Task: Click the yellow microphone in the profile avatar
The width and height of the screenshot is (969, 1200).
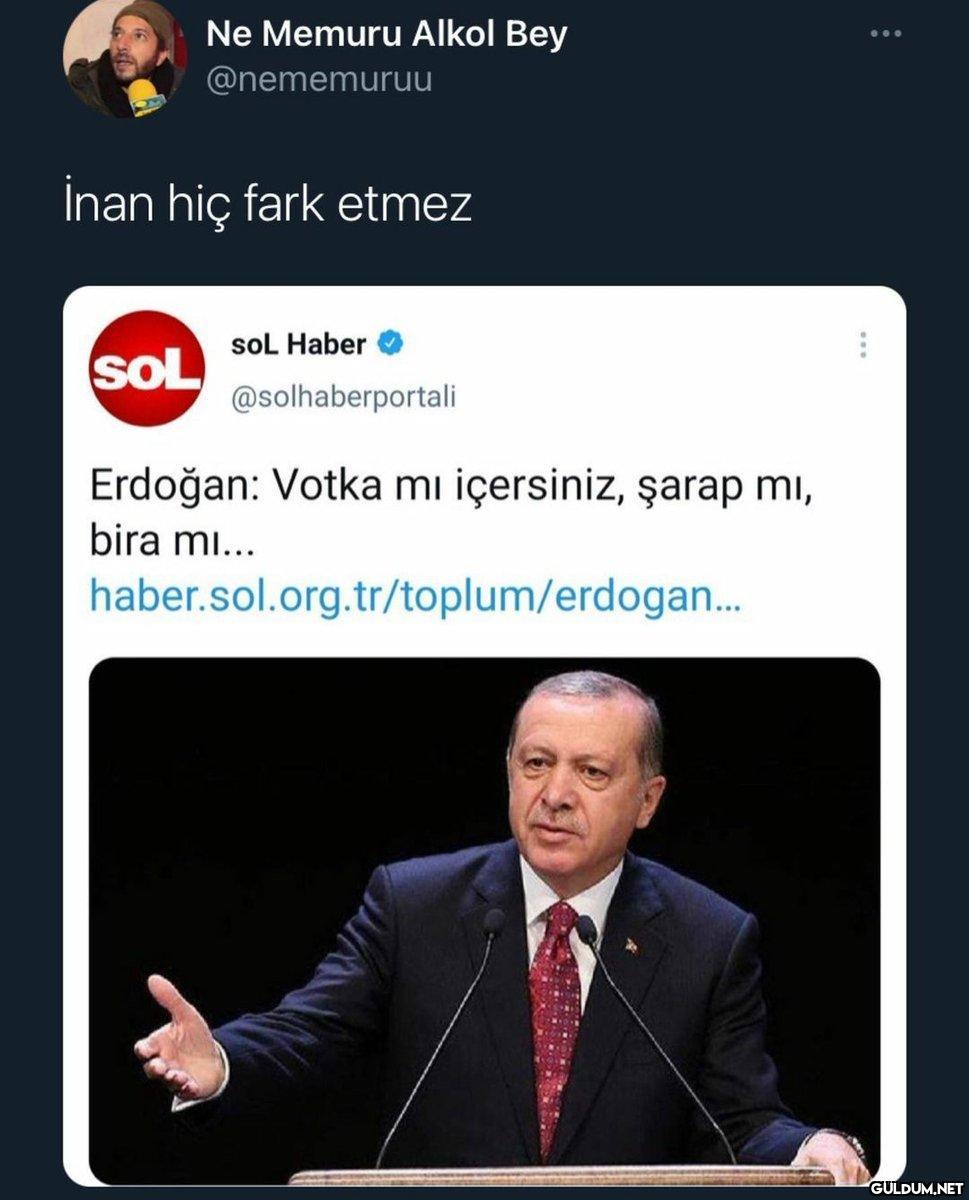Action: [146, 97]
